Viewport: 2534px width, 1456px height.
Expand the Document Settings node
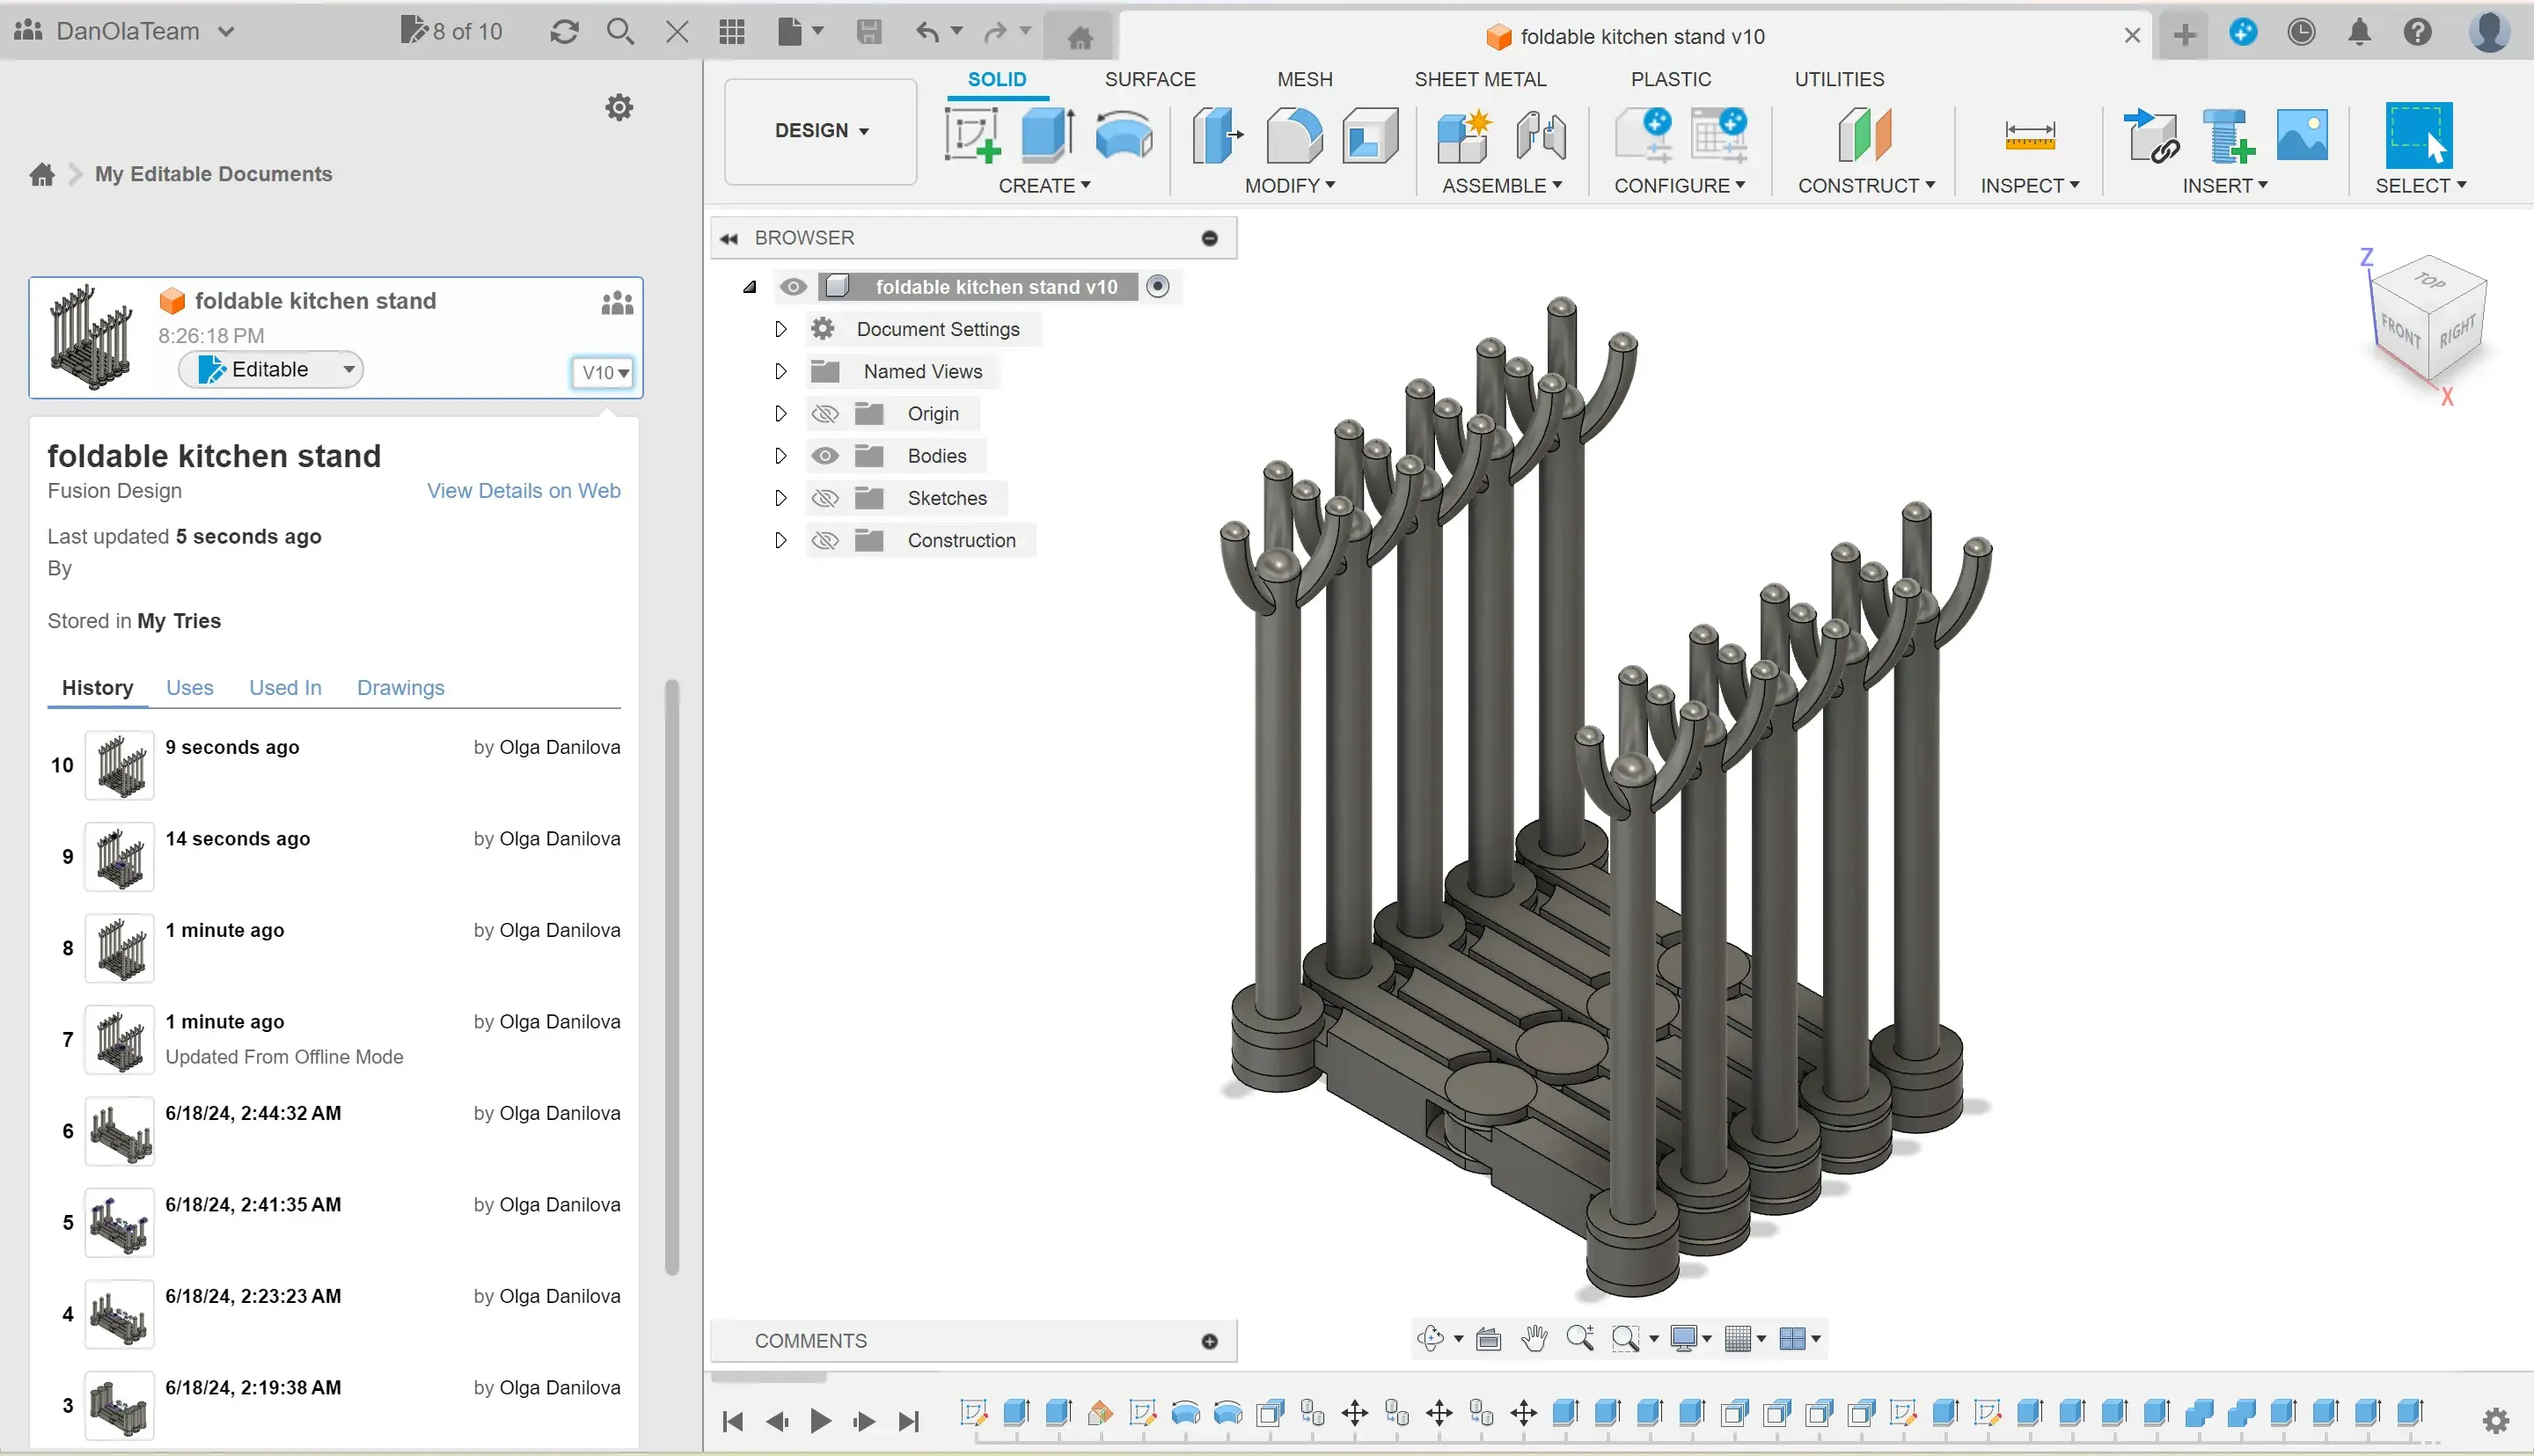(781, 329)
